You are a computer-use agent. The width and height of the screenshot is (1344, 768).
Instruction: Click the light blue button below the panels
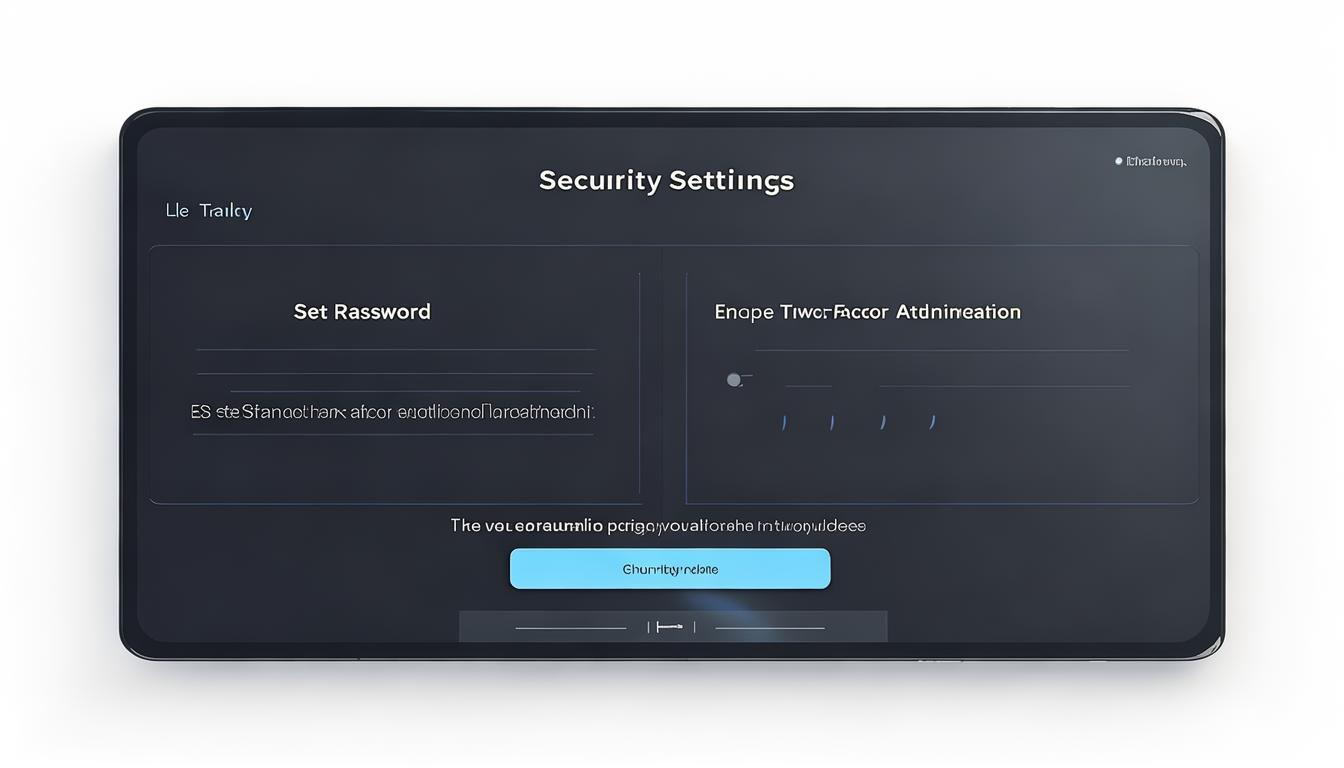(x=670, y=568)
